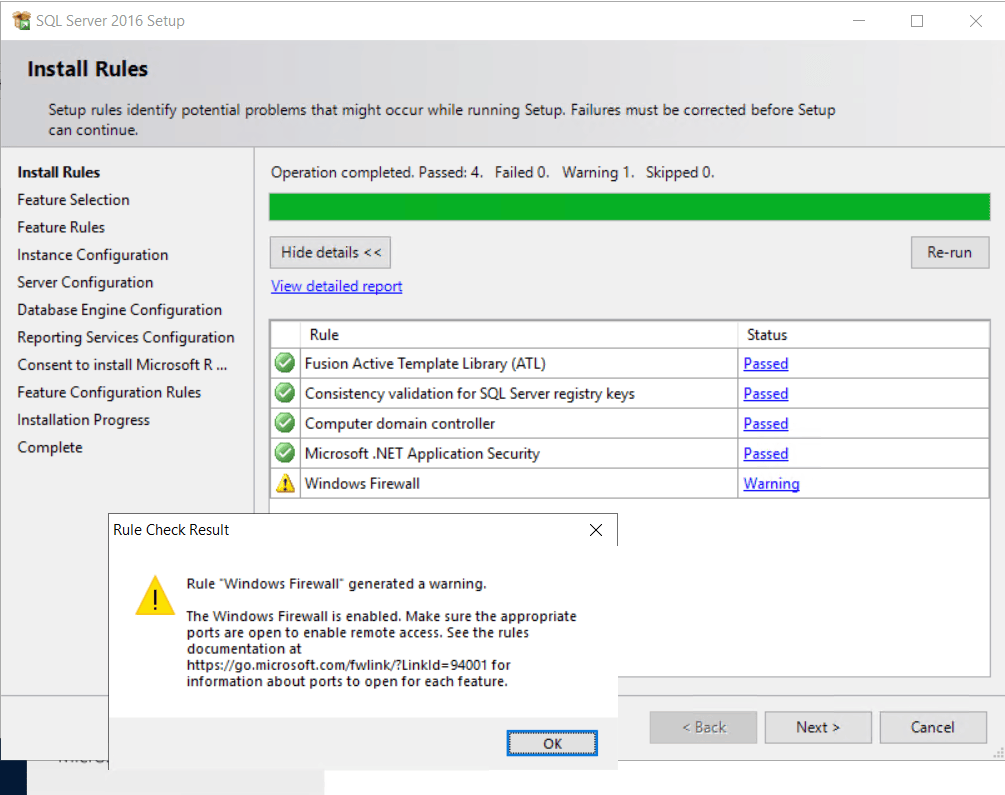Select Feature Selection in the left sidebar
Image resolution: width=1005 pixels, height=795 pixels.
(x=73, y=199)
